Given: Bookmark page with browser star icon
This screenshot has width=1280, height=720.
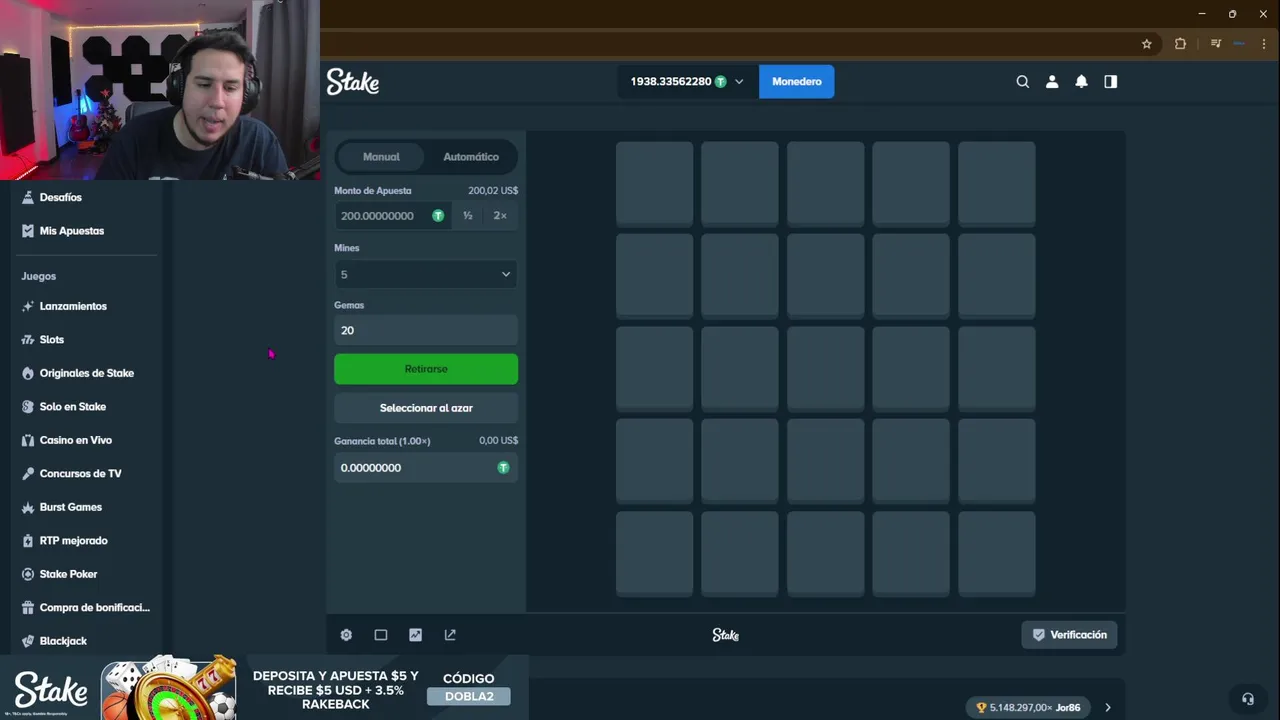Looking at the screenshot, I should [x=1147, y=44].
